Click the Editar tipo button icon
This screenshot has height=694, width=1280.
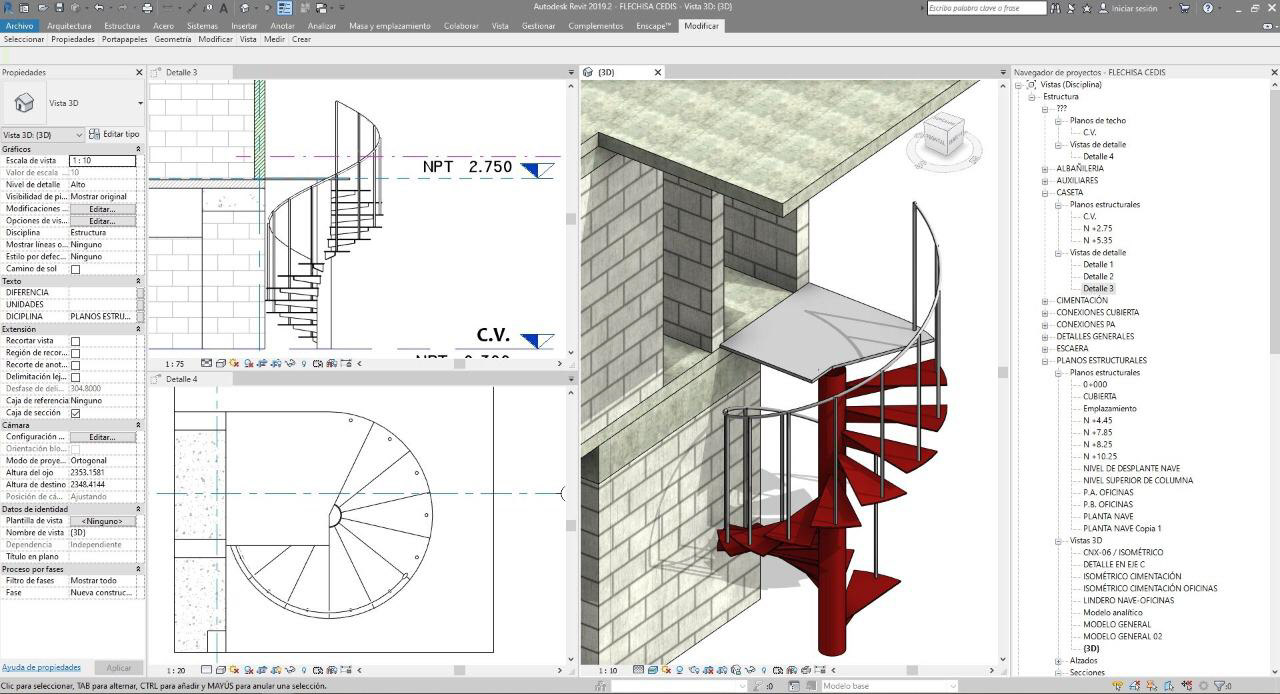point(94,134)
